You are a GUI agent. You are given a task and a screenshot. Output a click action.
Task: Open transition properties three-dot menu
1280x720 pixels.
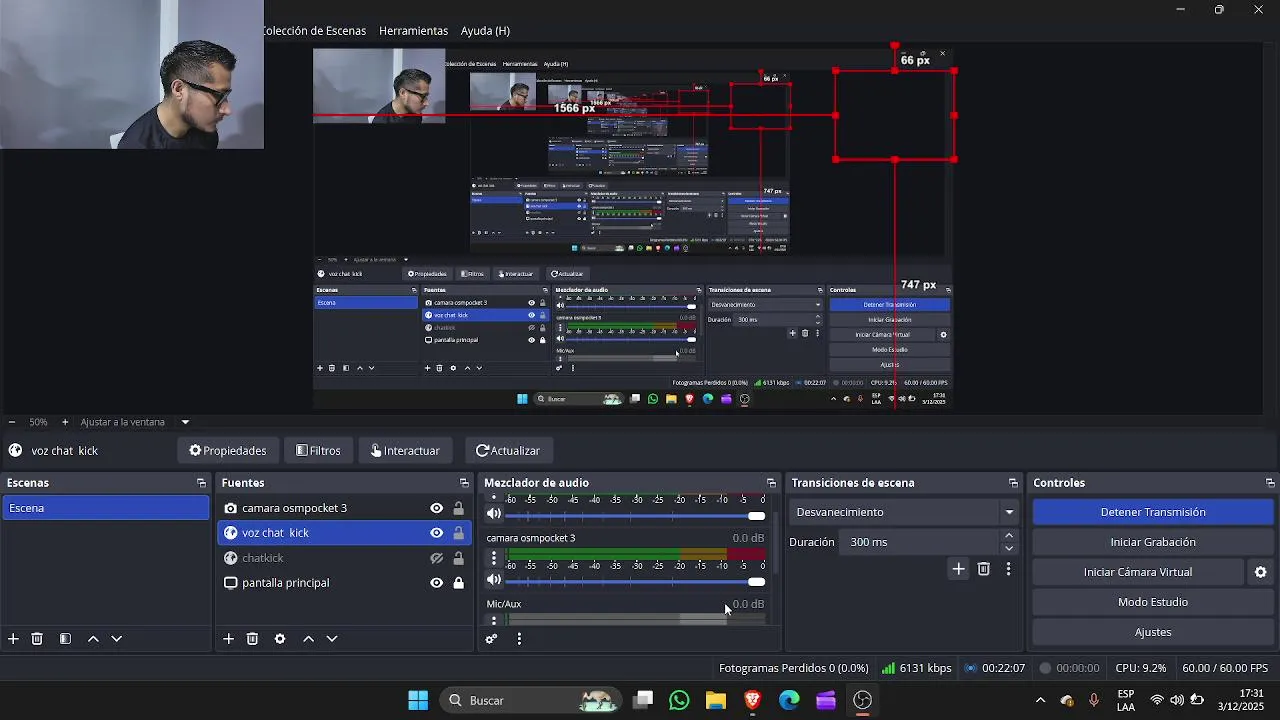(1008, 568)
